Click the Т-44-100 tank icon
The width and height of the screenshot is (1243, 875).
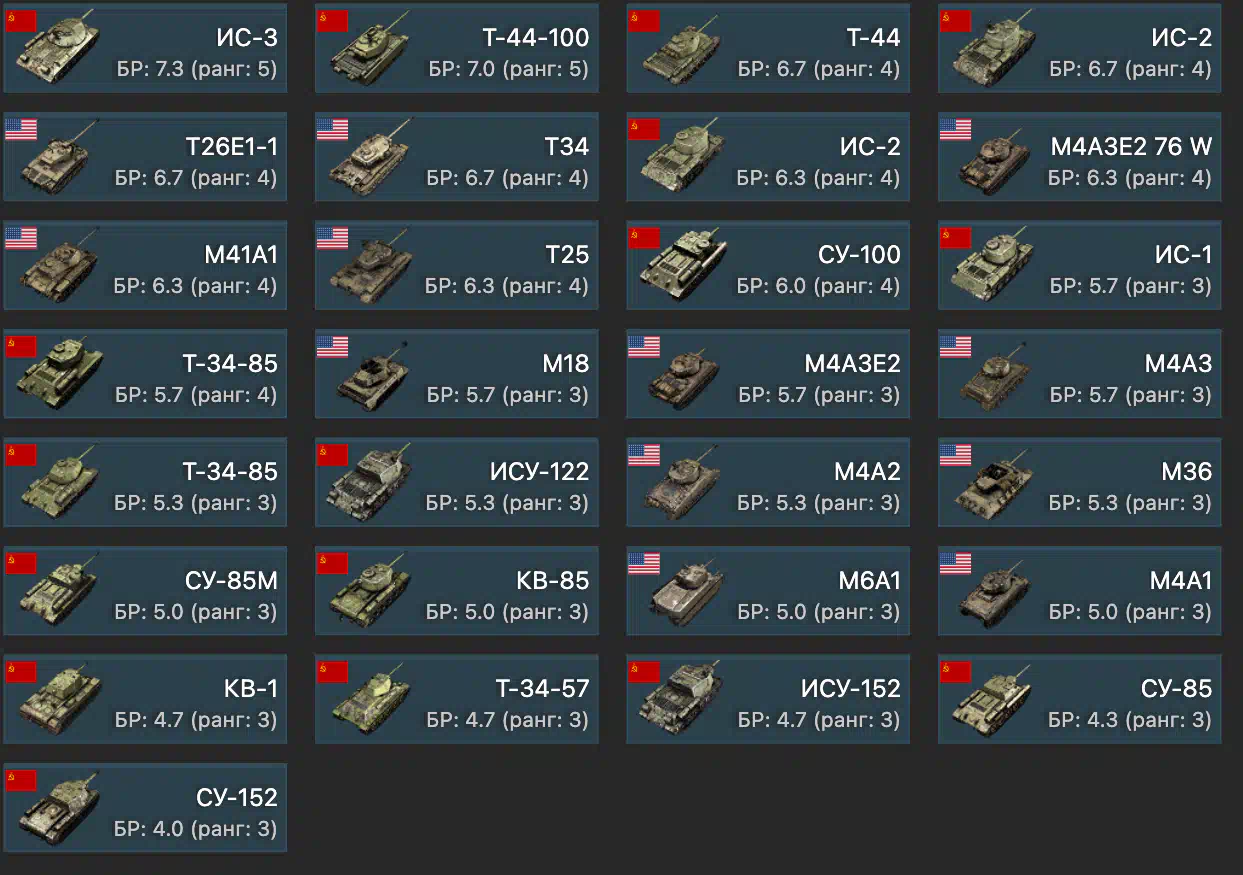tap(372, 52)
